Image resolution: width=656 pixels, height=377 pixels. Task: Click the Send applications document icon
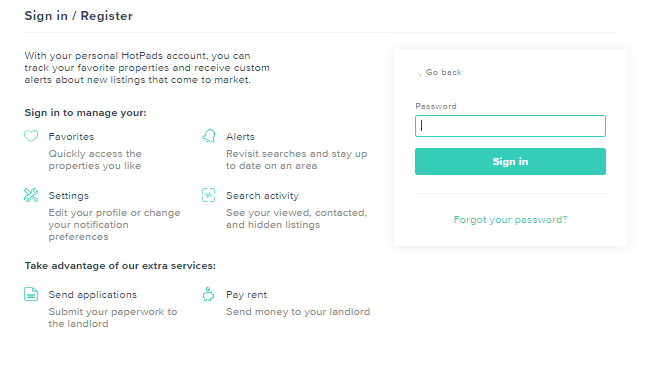(x=31, y=294)
